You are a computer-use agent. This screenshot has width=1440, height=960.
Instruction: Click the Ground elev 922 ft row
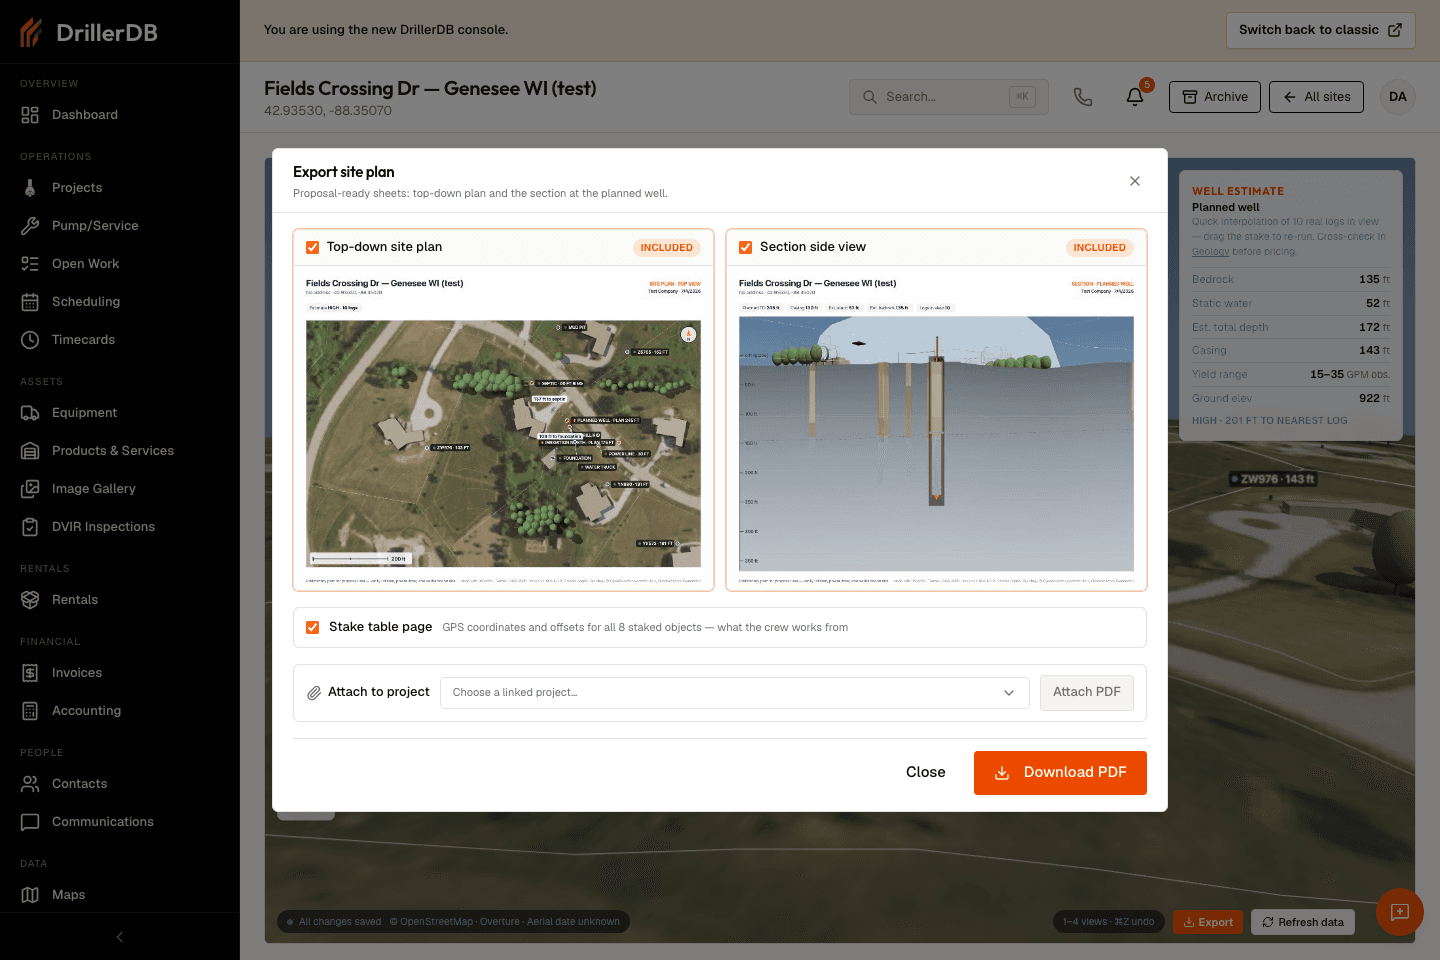coord(1290,398)
